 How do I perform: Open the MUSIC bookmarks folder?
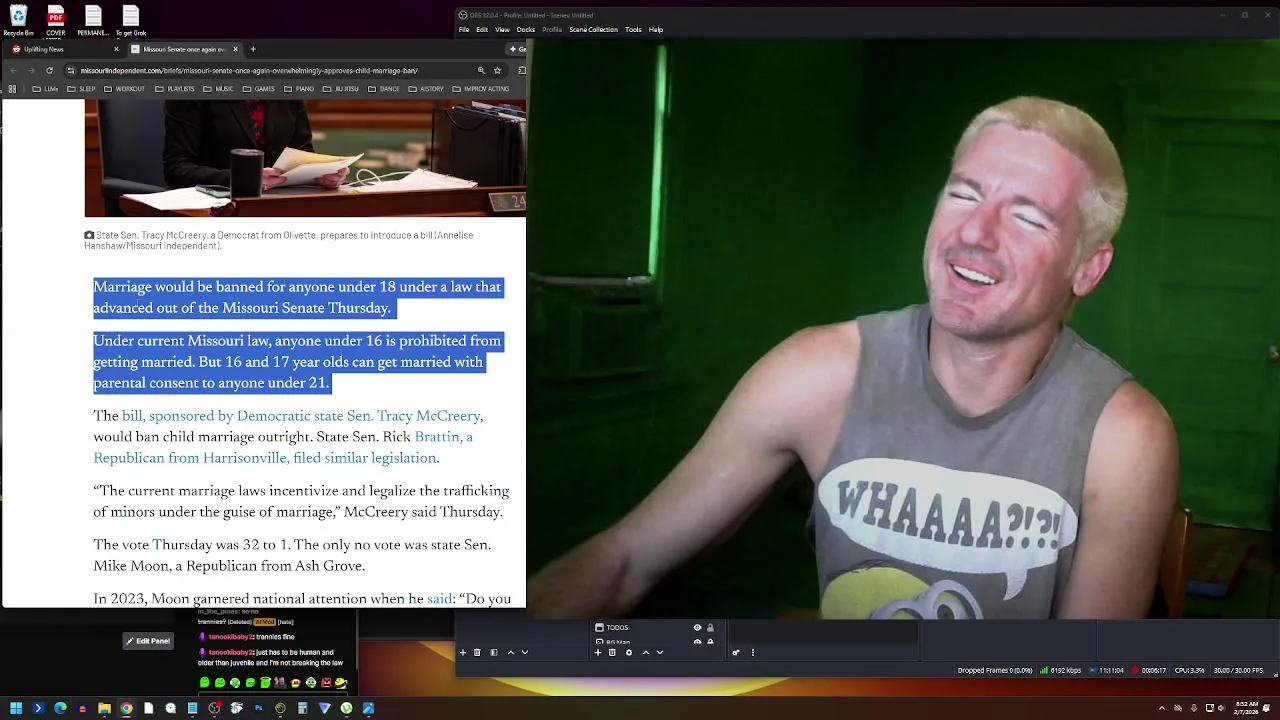[218, 89]
